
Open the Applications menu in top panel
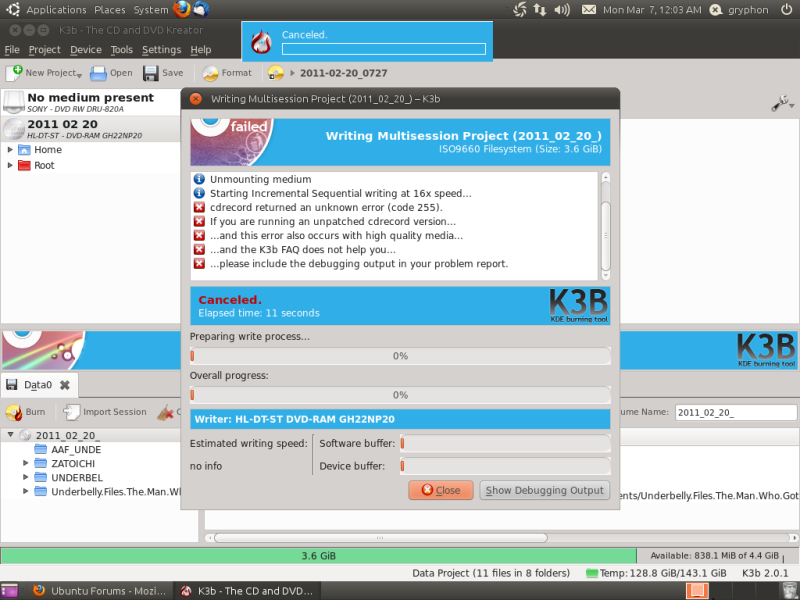56,10
